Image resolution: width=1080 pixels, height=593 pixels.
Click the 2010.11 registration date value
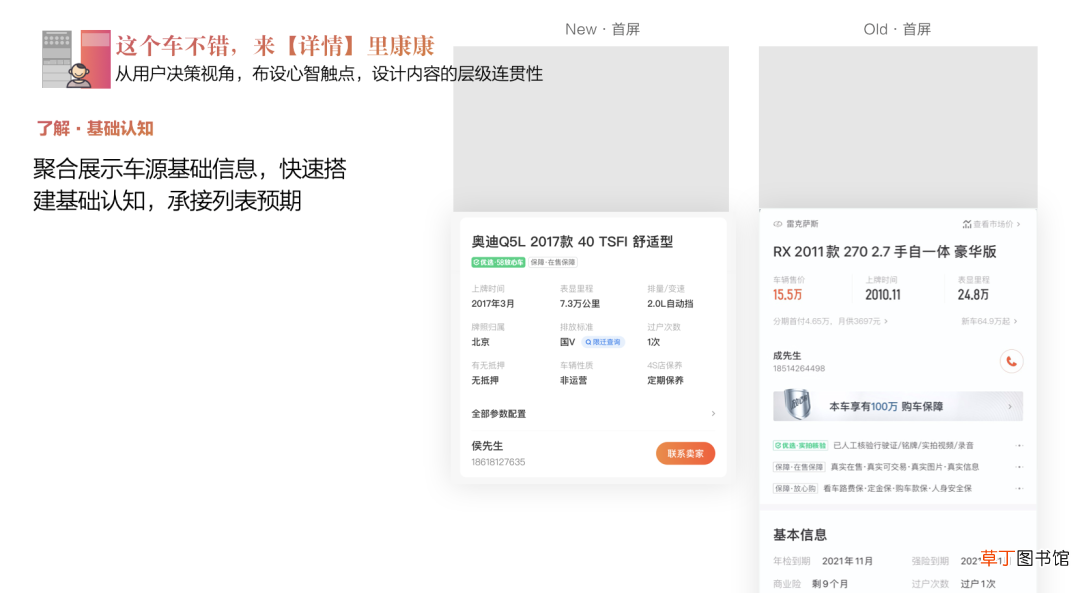(x=882, y=295)
